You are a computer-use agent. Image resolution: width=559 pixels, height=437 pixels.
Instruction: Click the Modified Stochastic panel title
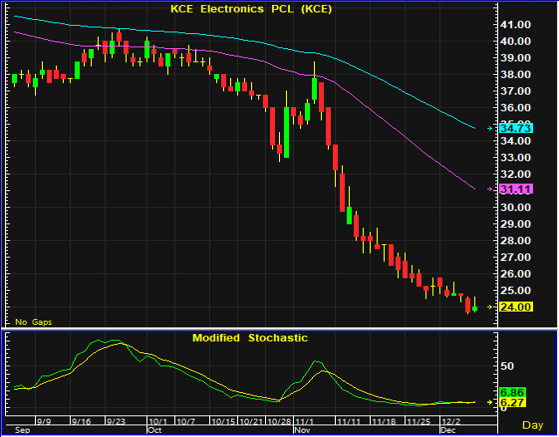pos(250,338)
